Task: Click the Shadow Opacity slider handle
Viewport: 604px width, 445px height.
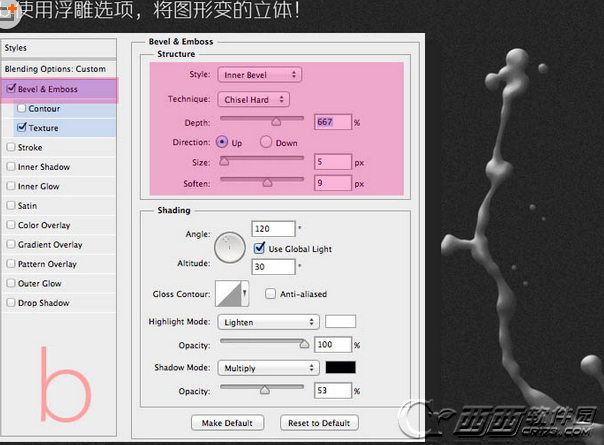Action: [265, 390]
